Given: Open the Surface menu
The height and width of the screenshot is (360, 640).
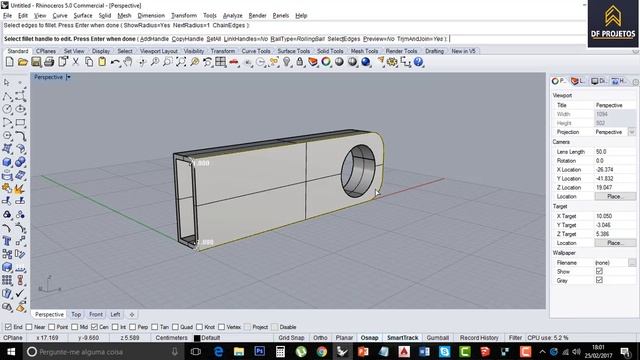Looking at the screenshot, I should 83,16.
